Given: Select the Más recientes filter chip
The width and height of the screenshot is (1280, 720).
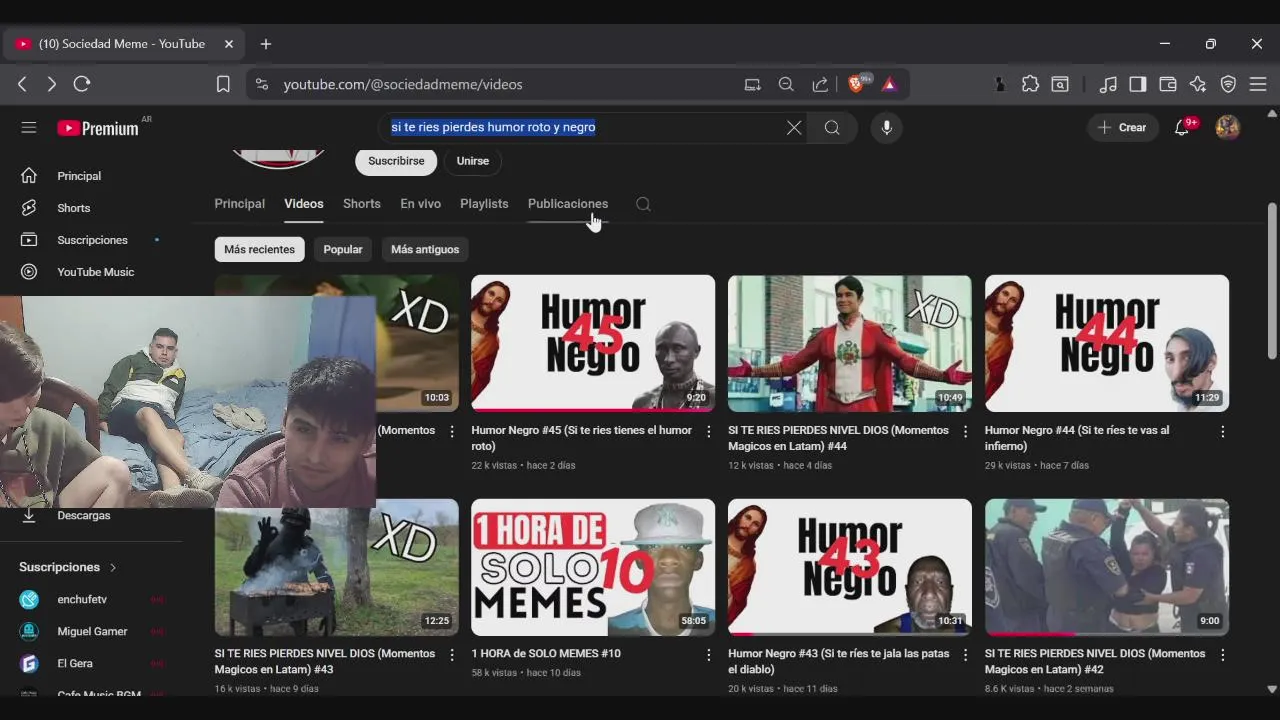Looking at the screenshot, I should (259, 249).
